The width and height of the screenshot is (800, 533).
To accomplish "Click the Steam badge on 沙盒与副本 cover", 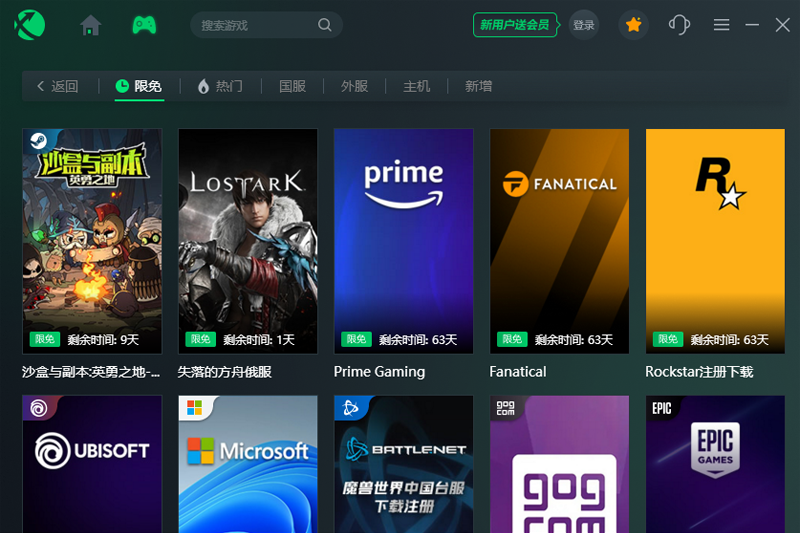I will pos(39,141).
